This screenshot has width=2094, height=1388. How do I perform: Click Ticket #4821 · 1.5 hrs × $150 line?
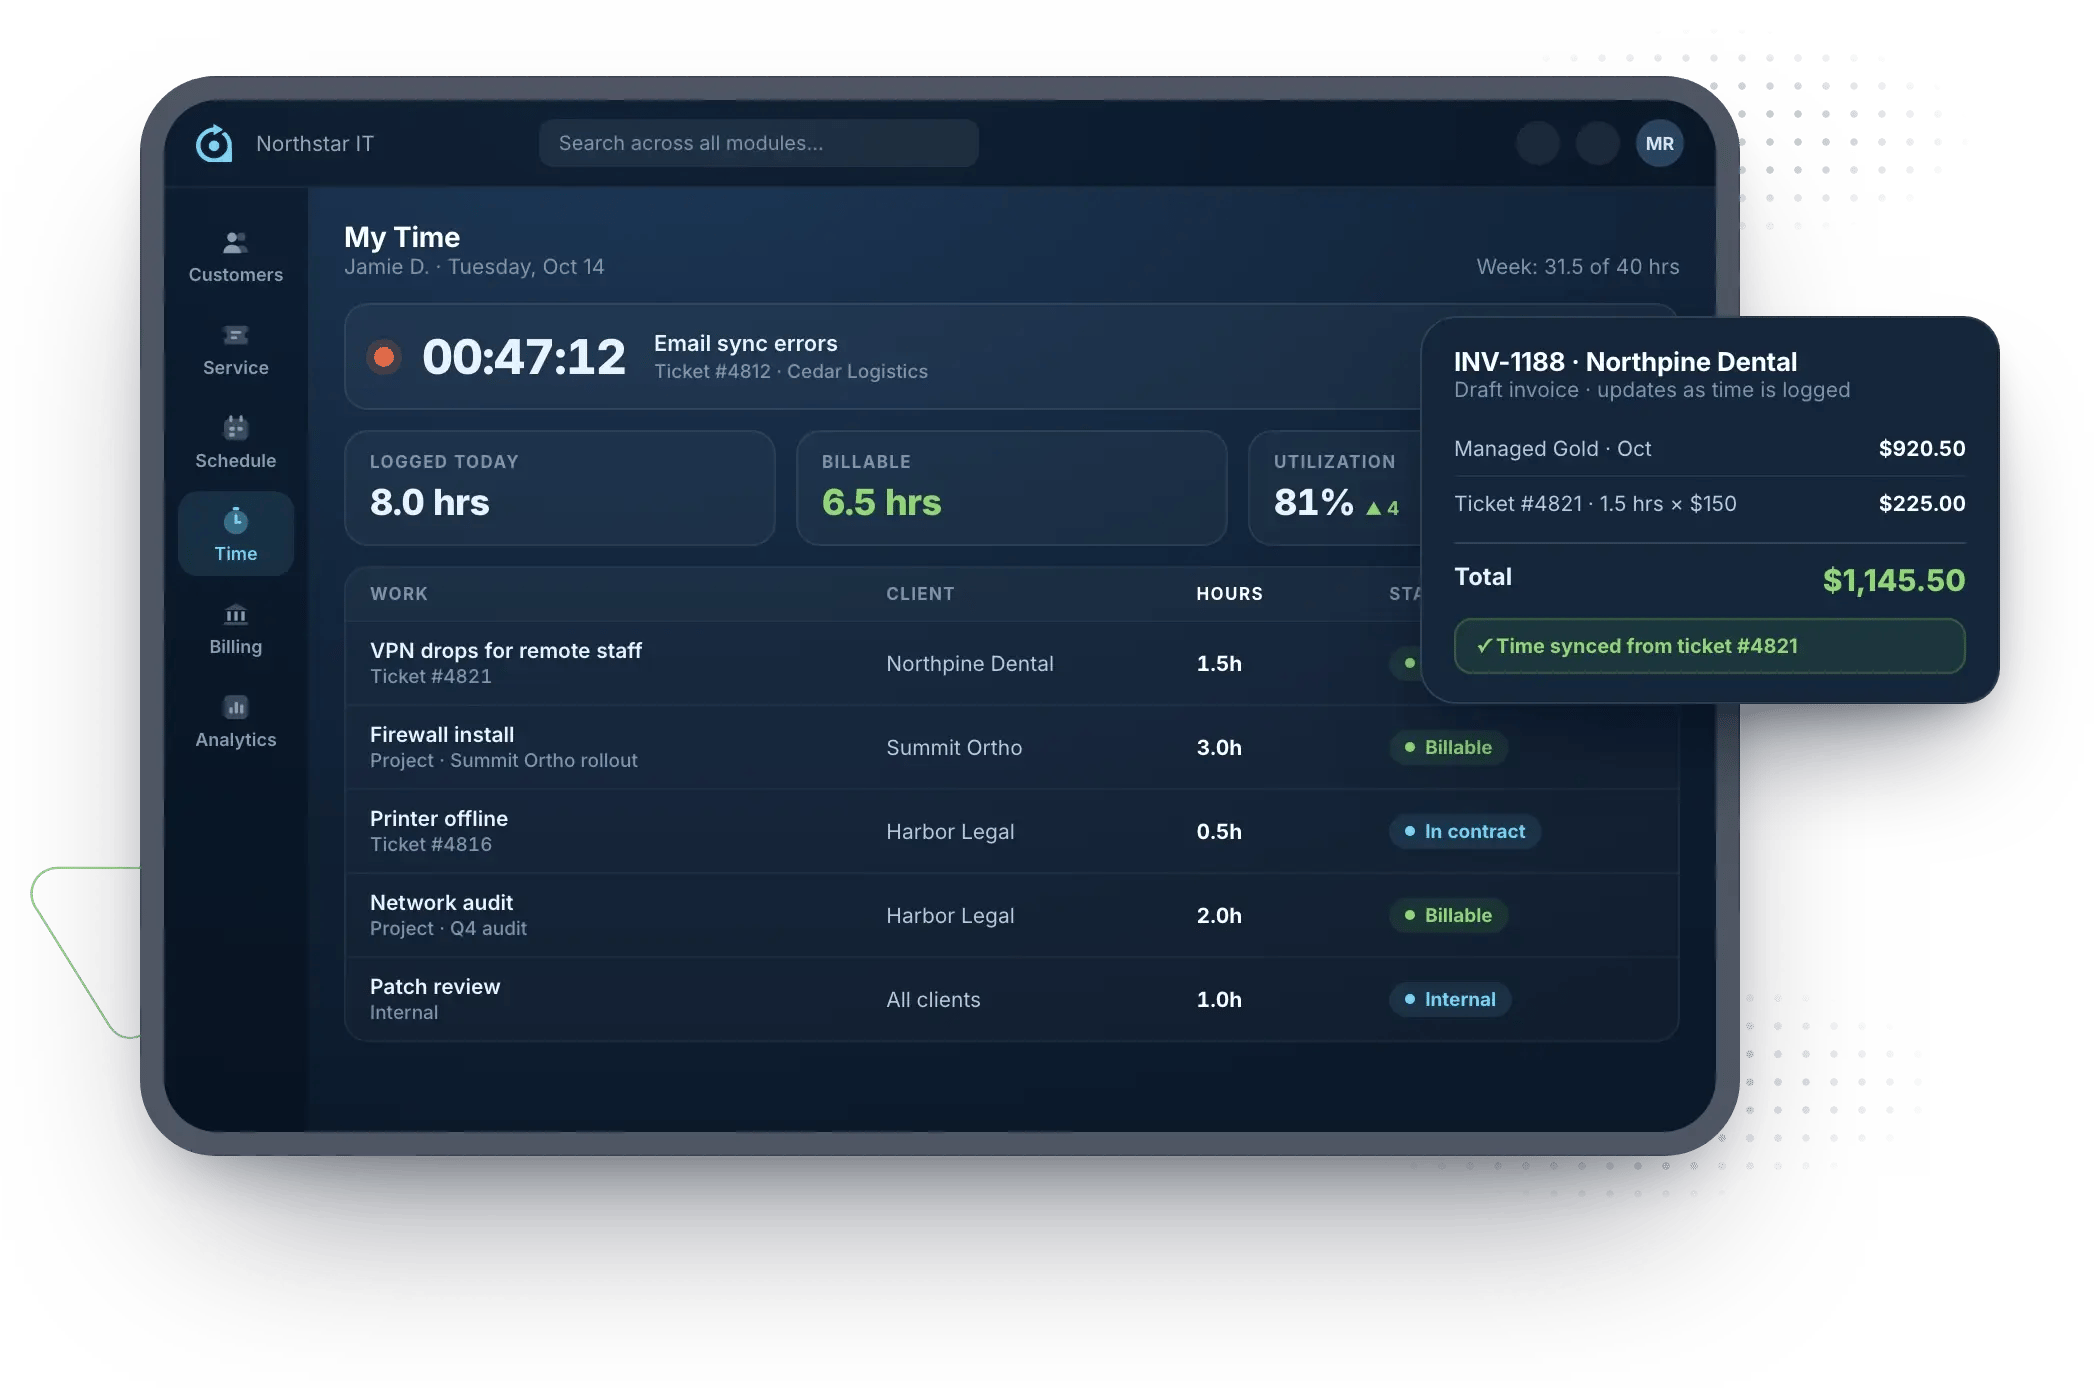click(x=1595, y=504)
